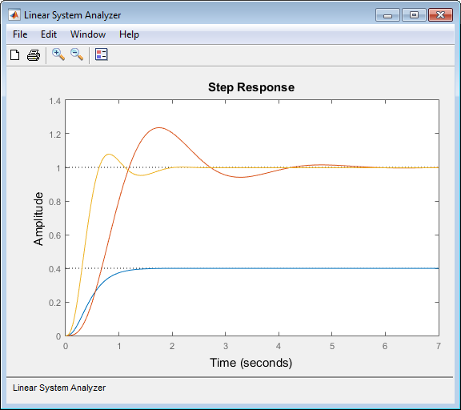Viewport: 461px width, 410px height.
Task: Click the orange curve's overshoot peak
Action: click(159, 127)
